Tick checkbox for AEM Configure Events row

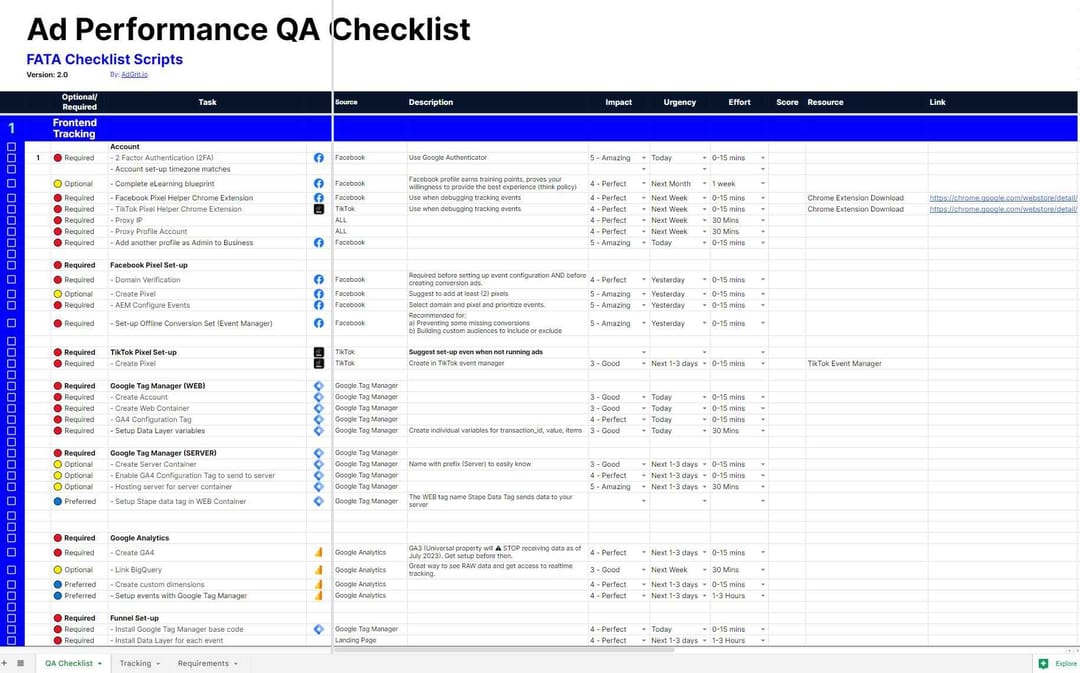11,305
